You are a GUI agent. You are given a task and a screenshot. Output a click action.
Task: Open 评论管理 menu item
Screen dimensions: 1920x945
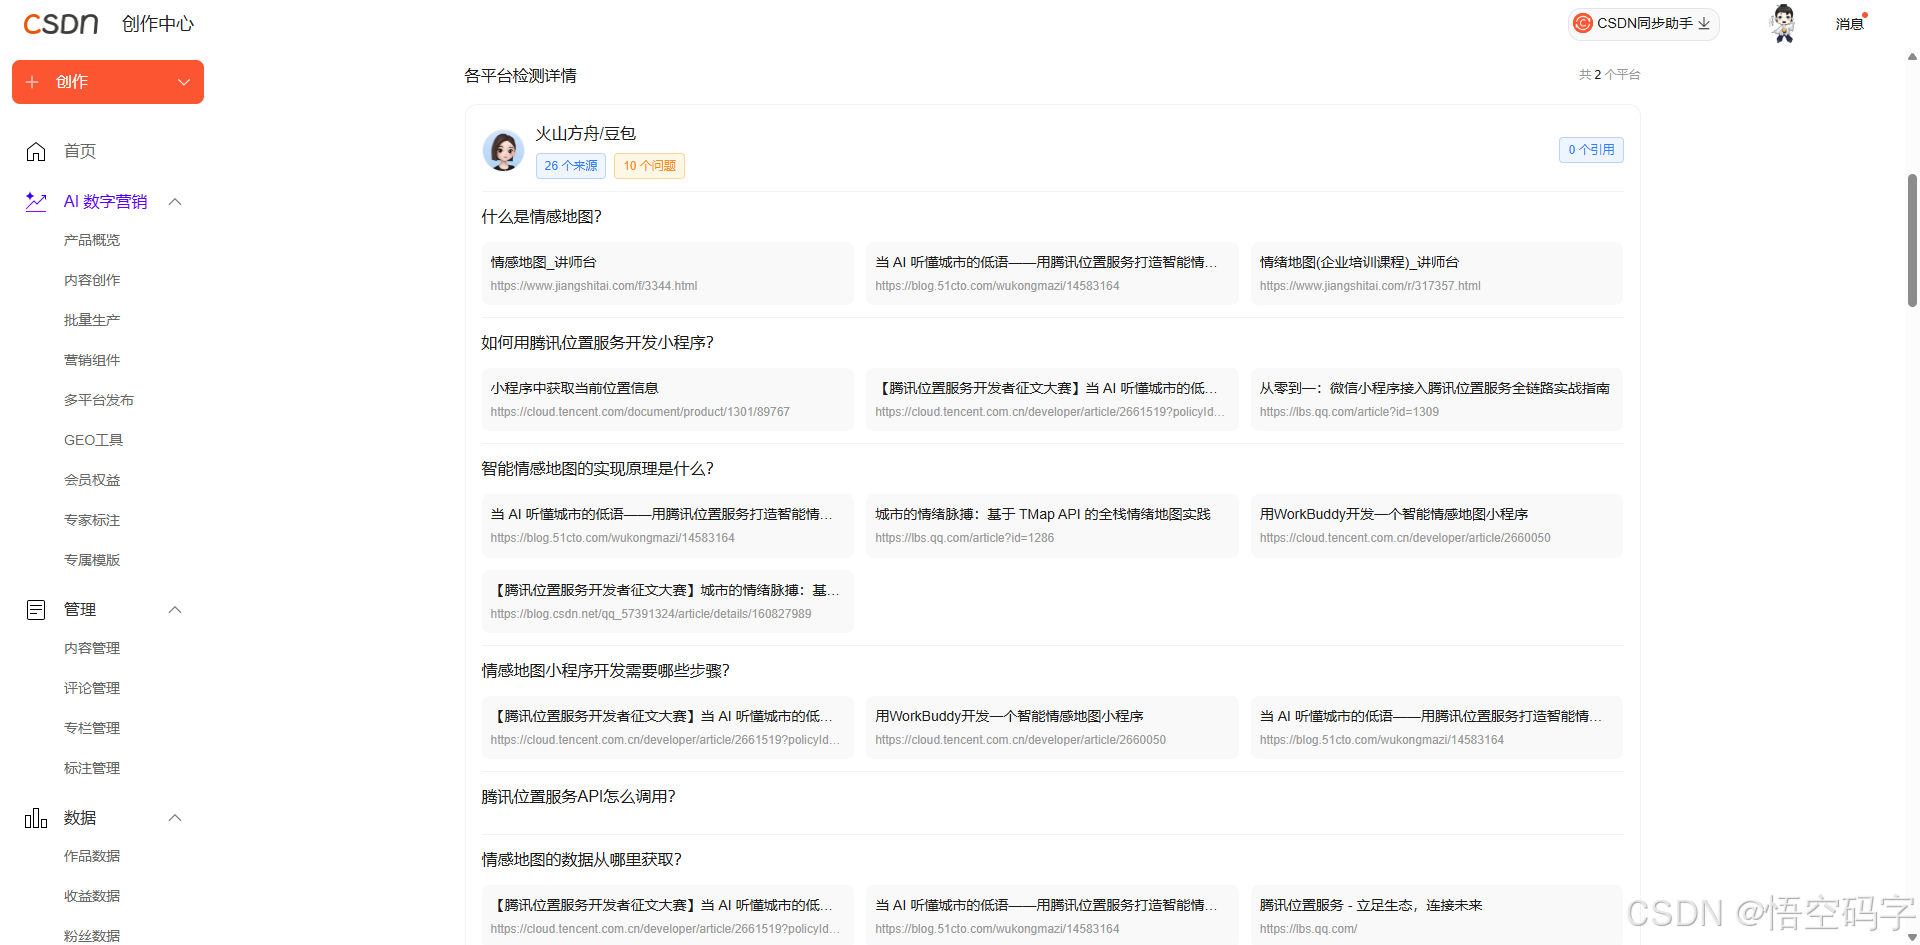92,688
